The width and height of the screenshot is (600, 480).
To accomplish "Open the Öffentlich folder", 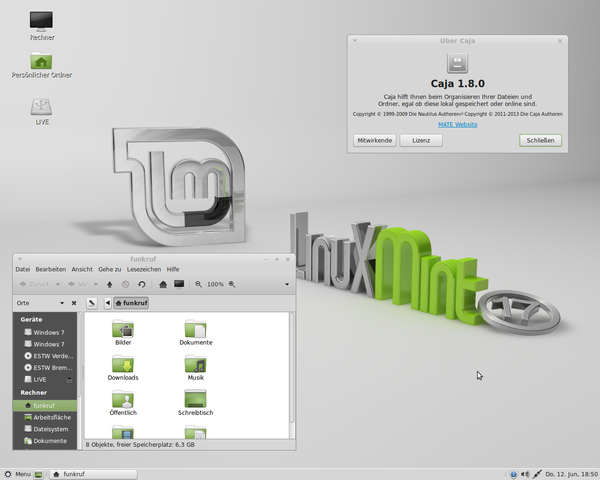I will coord(123,403).
